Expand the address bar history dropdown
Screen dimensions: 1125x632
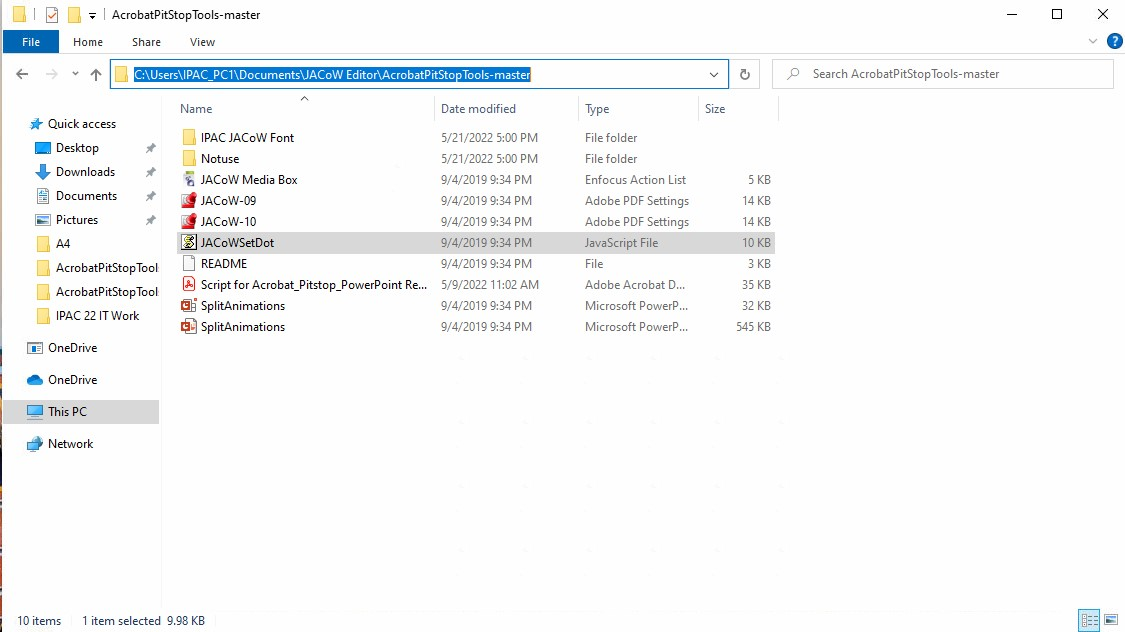click(714, 74)
